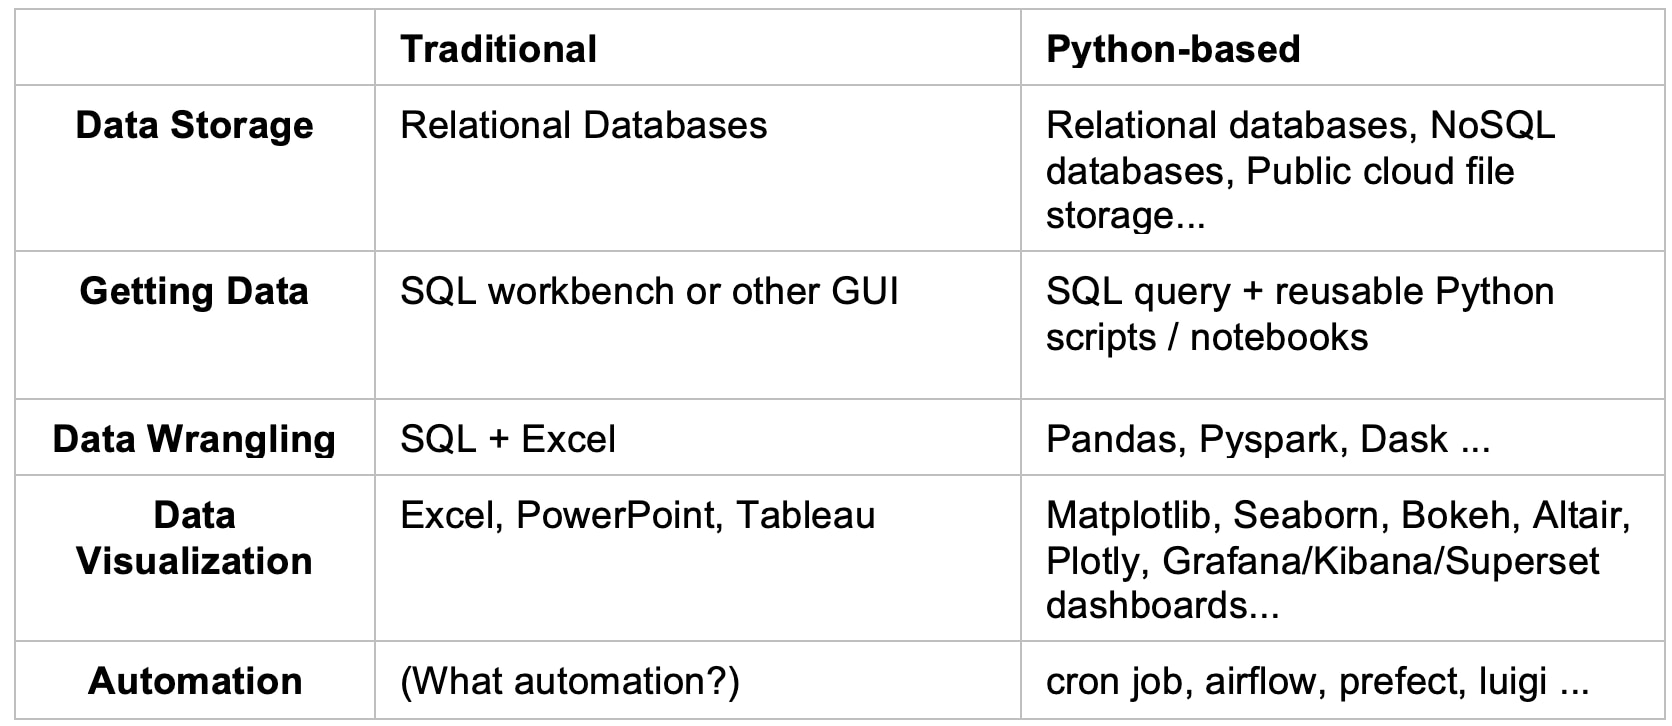The image size is (1672, 726).
Task: Click the Excel, PowerPoint, Tableau cell
Action: (637, 516)
